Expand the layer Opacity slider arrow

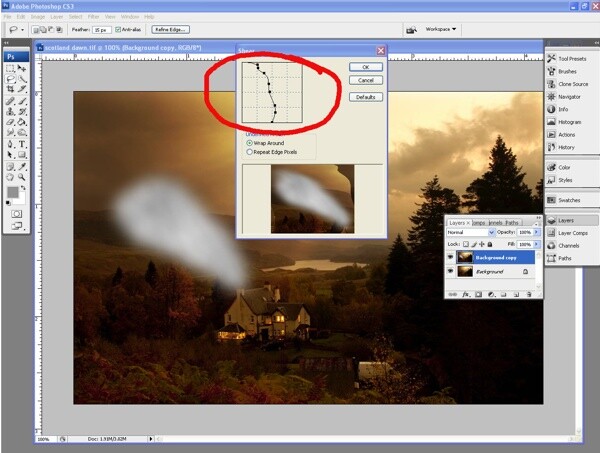point(536,232)
